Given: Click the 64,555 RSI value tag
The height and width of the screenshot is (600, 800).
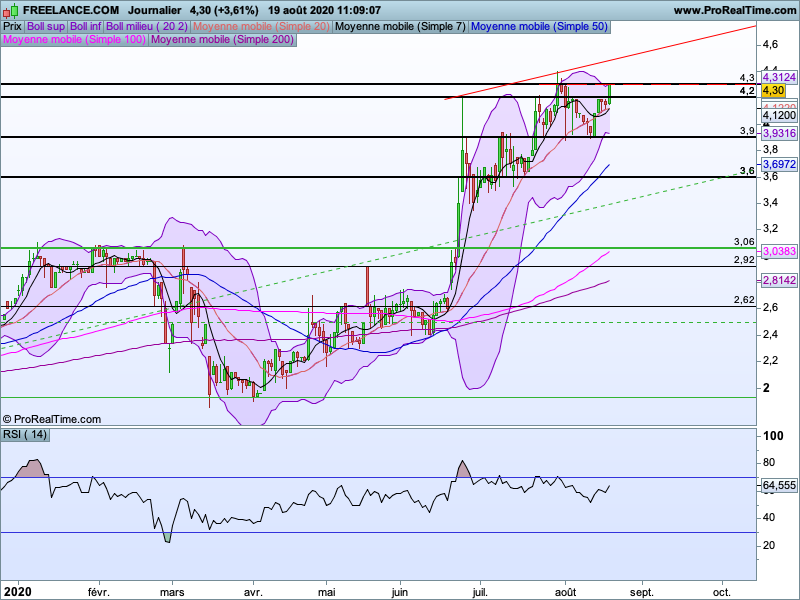Looking at the screenshot, I should click(779, 485).
